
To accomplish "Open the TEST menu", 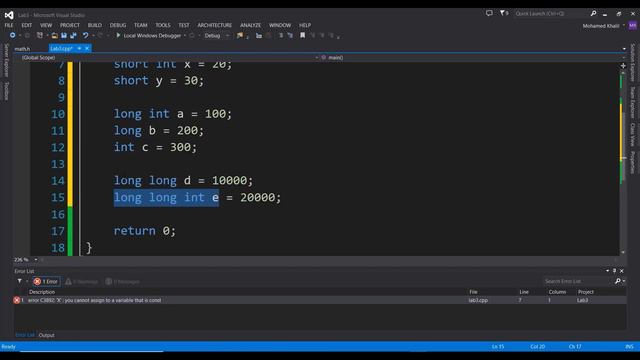I will tap(184, 25).
